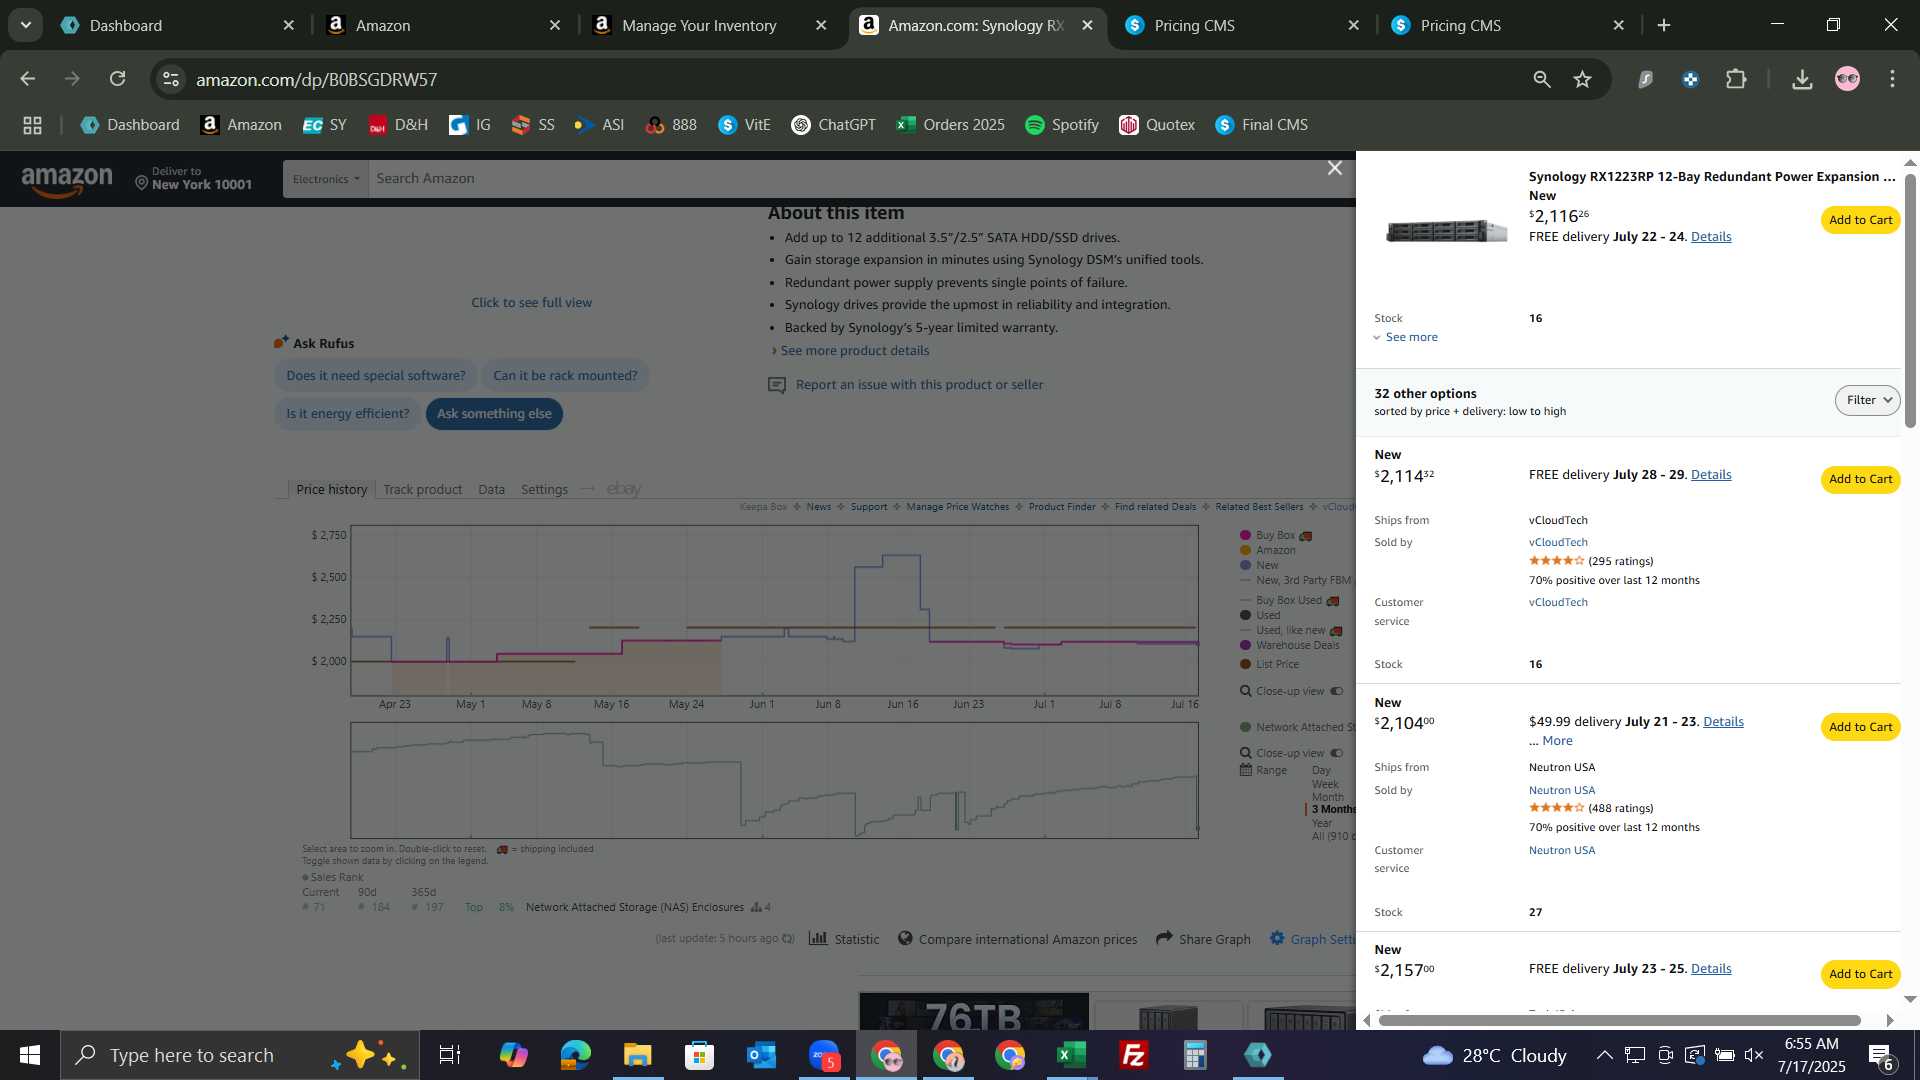The height and width of the screenshot is (1080, 1920).
Task: Open the ChatGPT bookmark
Action: click(x=833, y=125)
